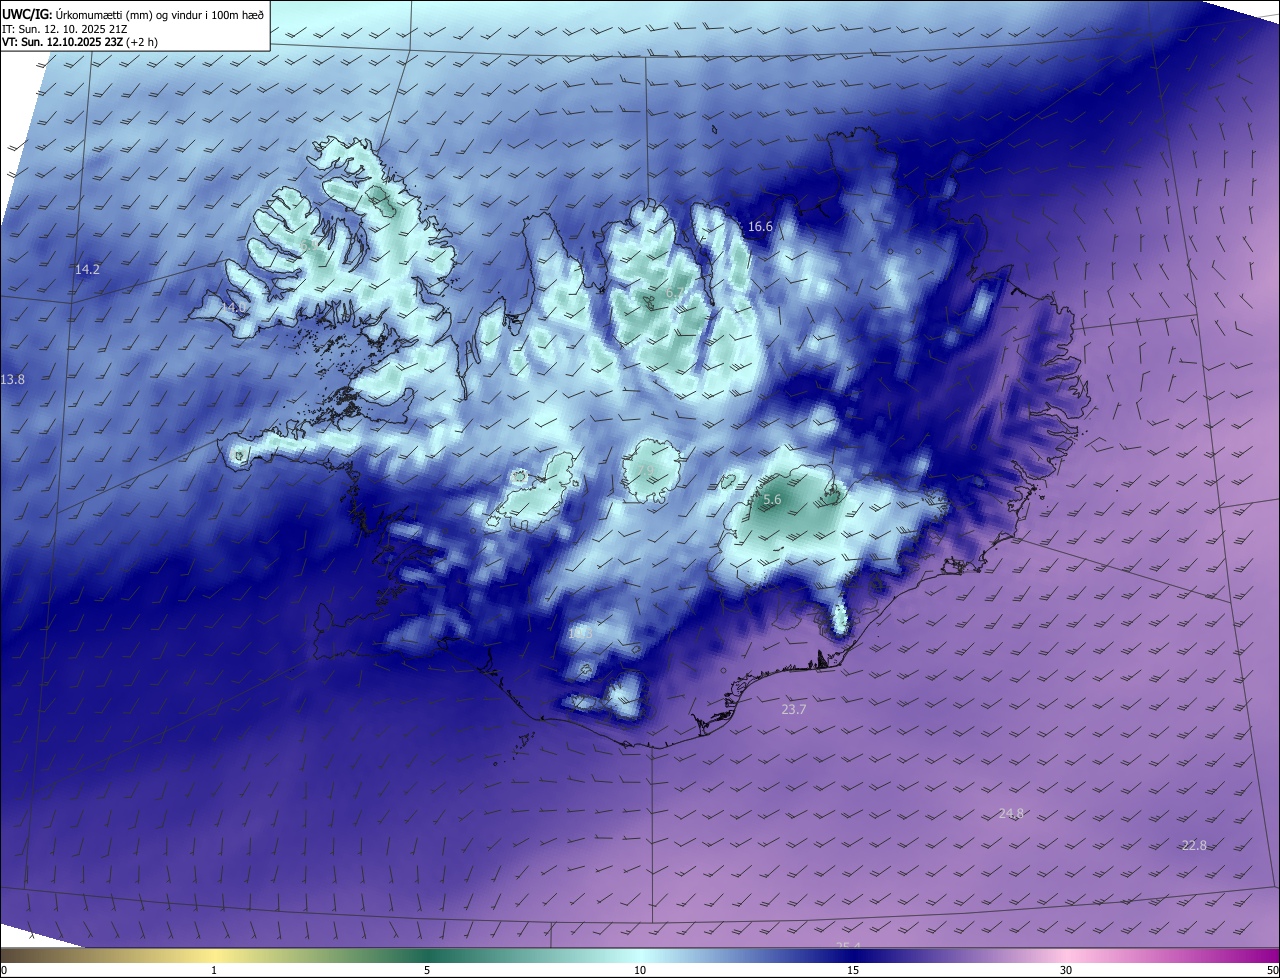The image size is (1280, 978).
Task: Click the 23.7 value label on the map
Action: [x=793, y=709]
